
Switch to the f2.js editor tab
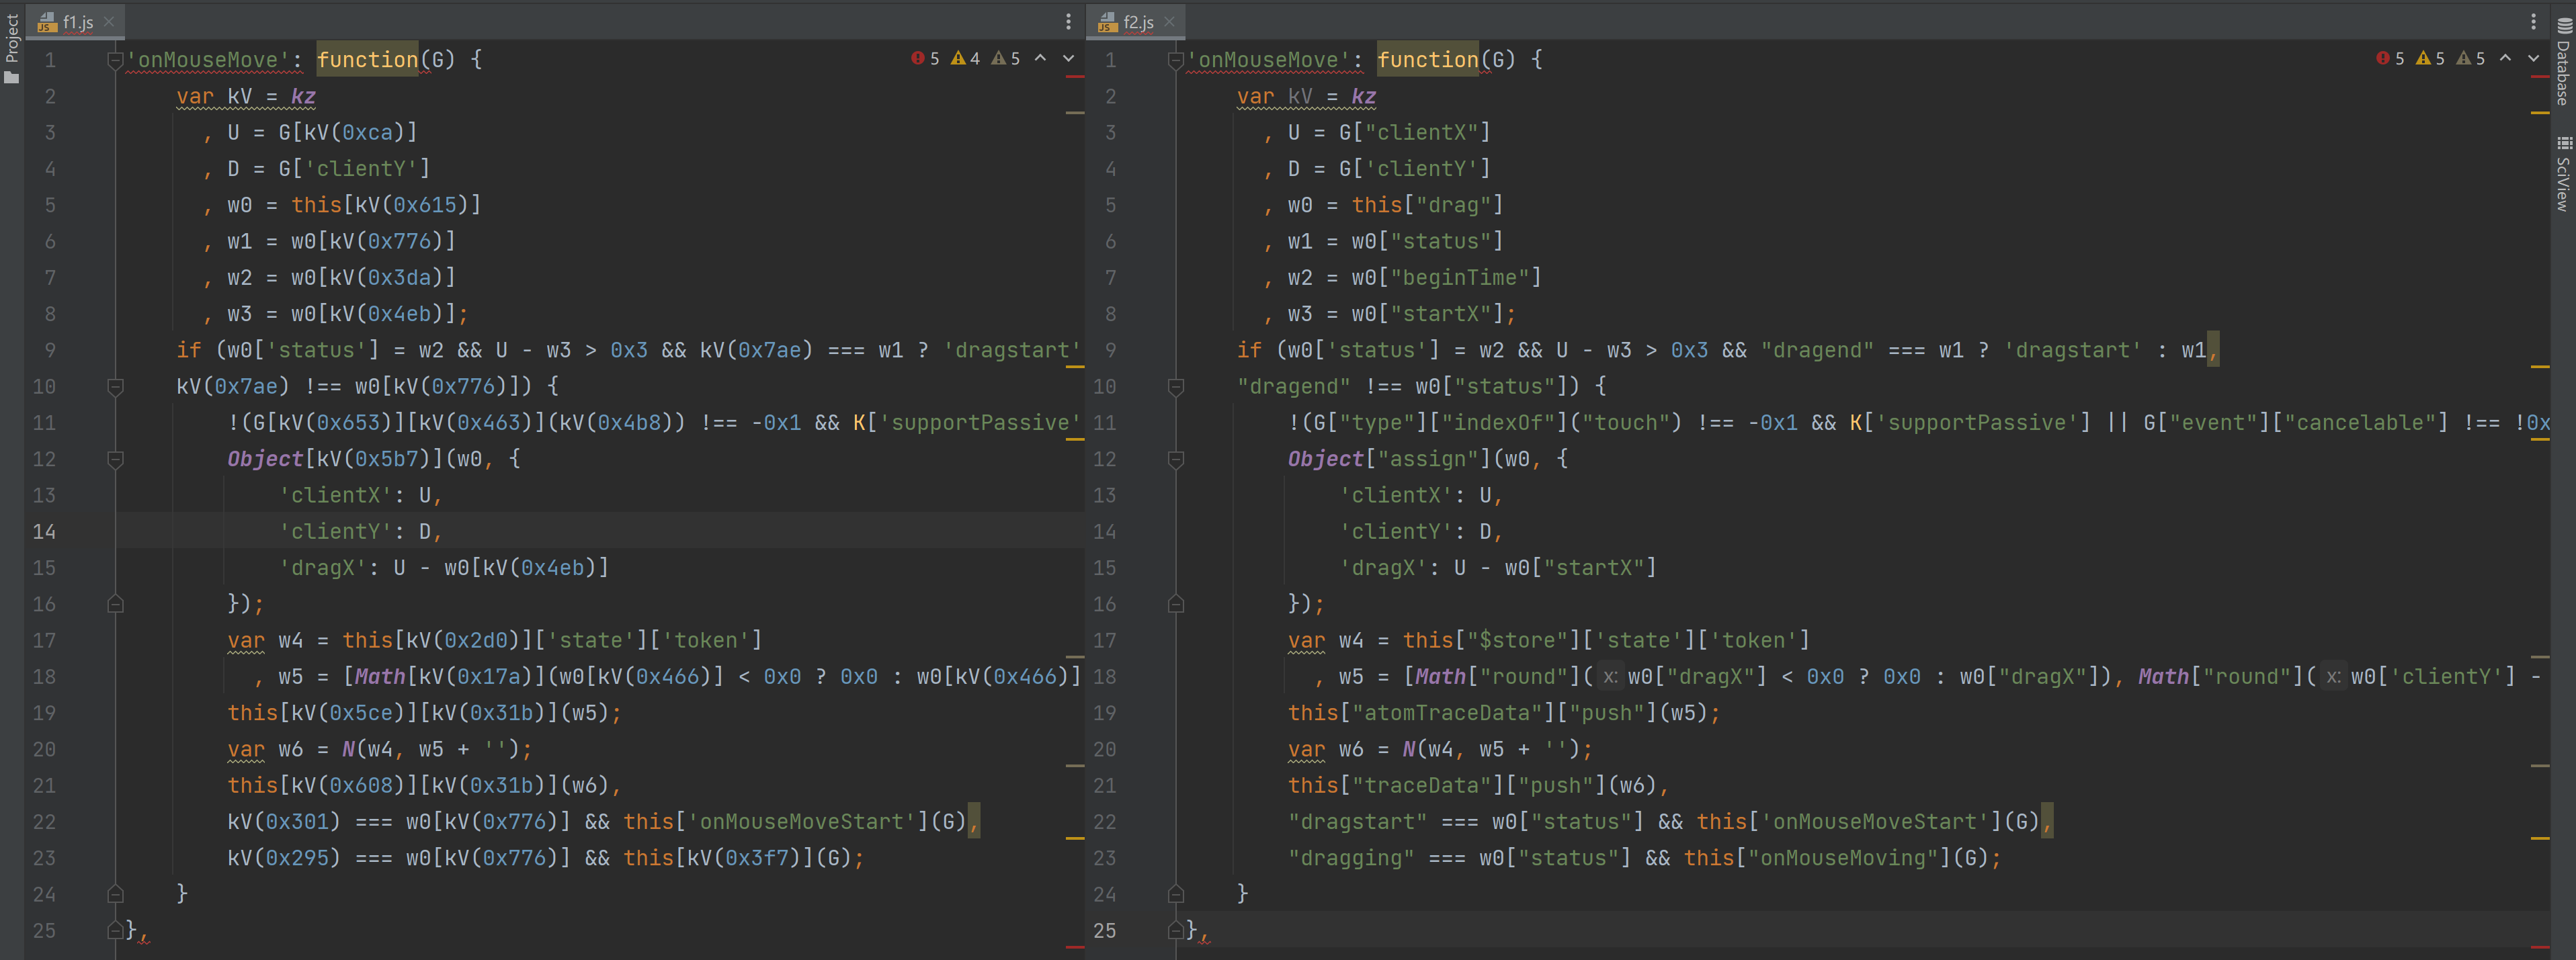pos(1137,21)
